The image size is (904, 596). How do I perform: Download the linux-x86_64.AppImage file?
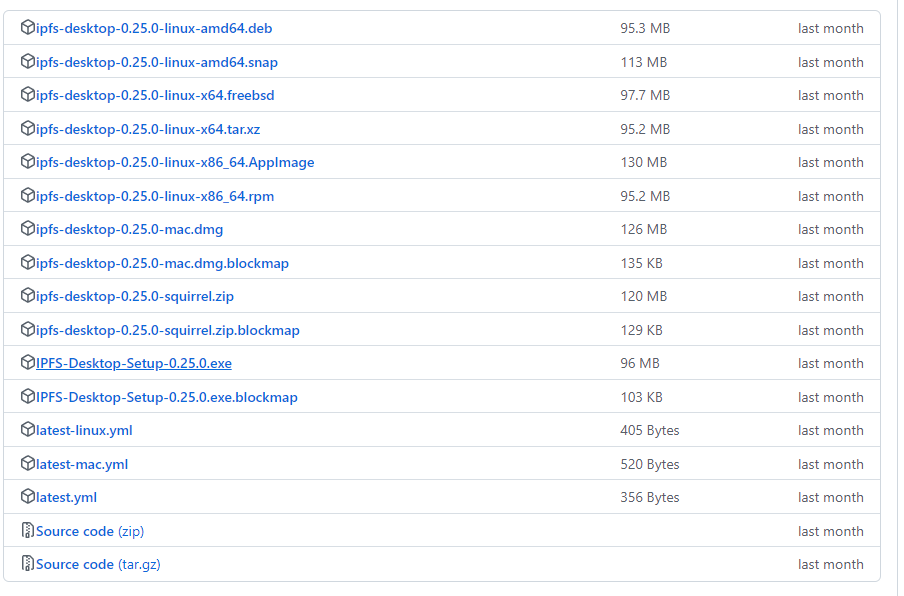pyautogui.click(x=175, y=162)
